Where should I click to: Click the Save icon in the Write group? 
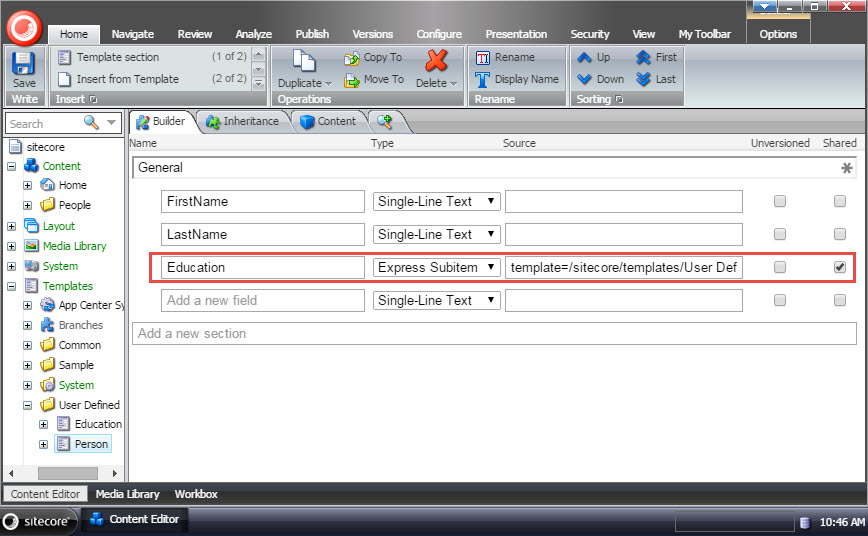(23, 64)
